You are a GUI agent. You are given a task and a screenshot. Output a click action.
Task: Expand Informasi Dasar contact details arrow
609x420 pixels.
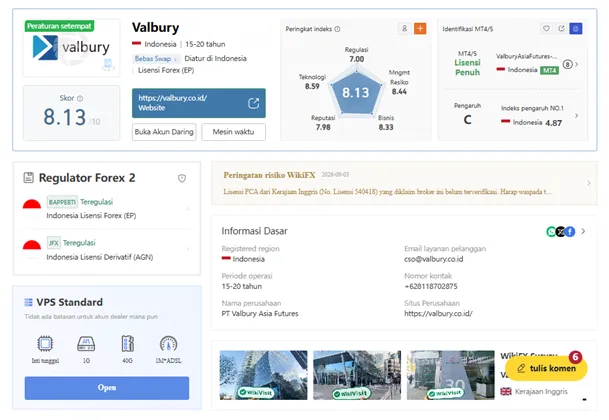583,231
